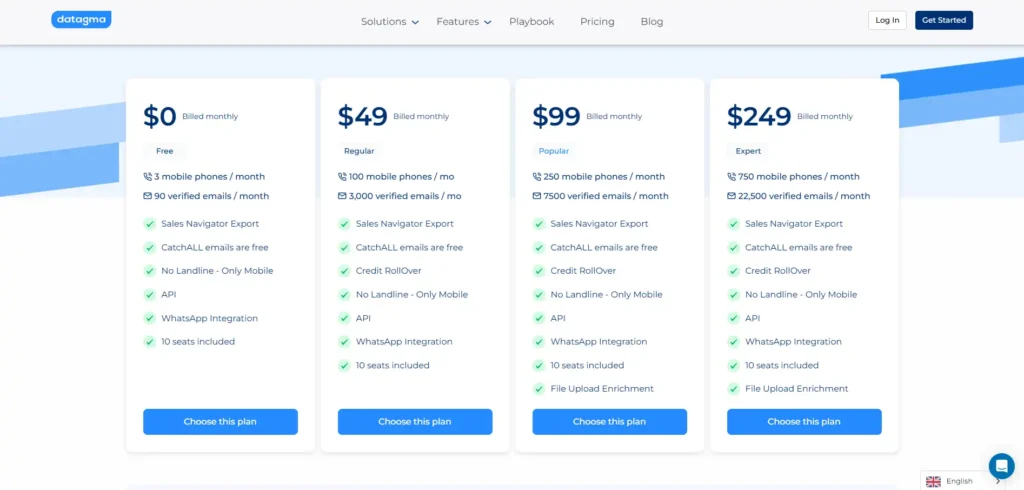Click '3,000 verified emails / mo' text

[x=405, y=196]
